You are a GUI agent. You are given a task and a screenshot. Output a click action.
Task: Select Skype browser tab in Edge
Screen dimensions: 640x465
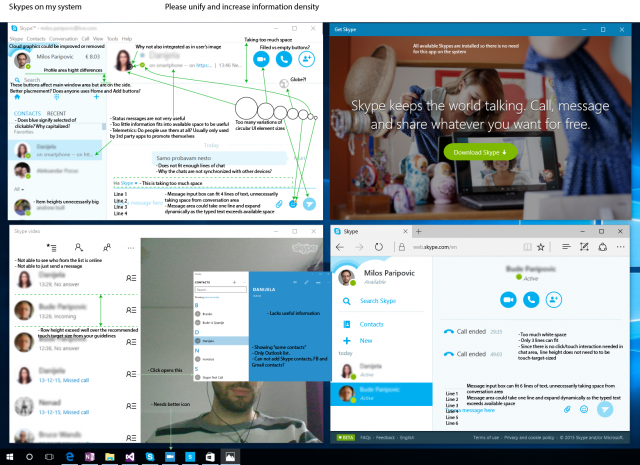pyautogui.click(x=371, y=231)
